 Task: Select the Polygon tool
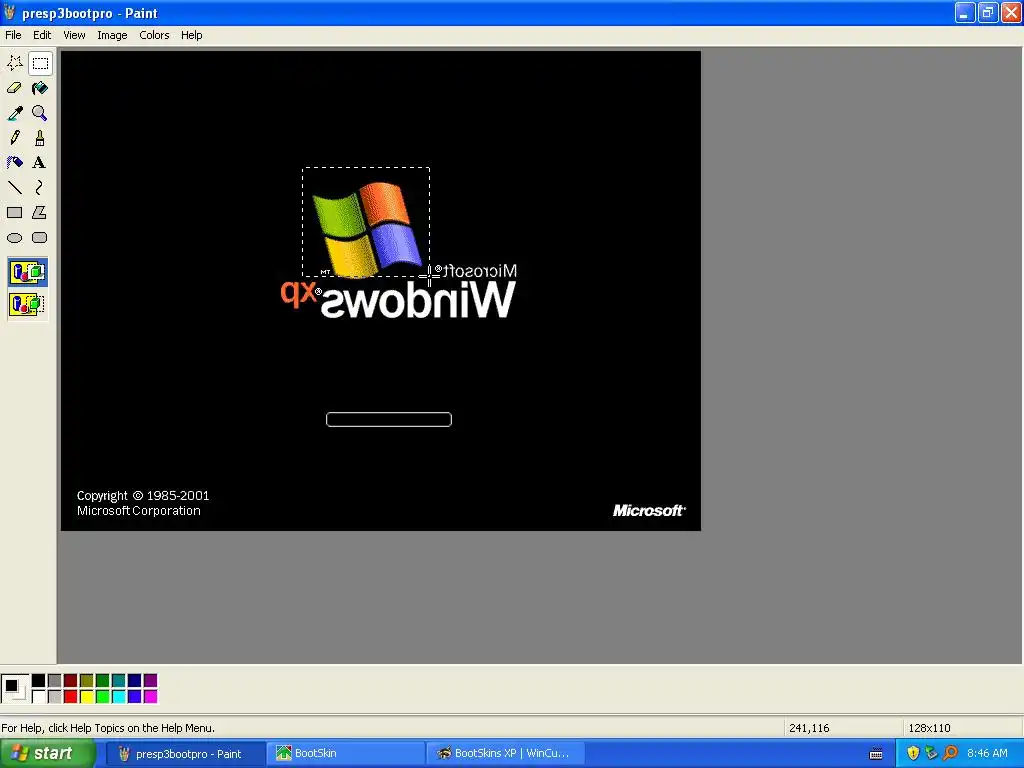pyautogui.click(x=40, y=212)
